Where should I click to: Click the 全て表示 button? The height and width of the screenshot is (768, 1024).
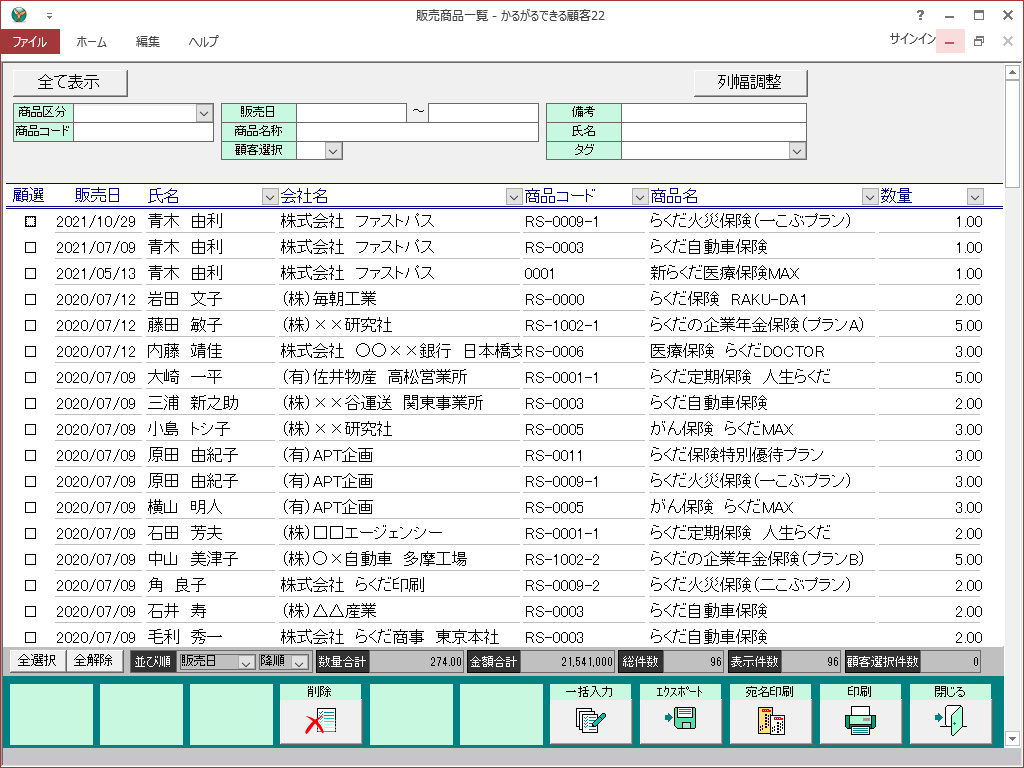pyautogui.click(x=70, y=82)
